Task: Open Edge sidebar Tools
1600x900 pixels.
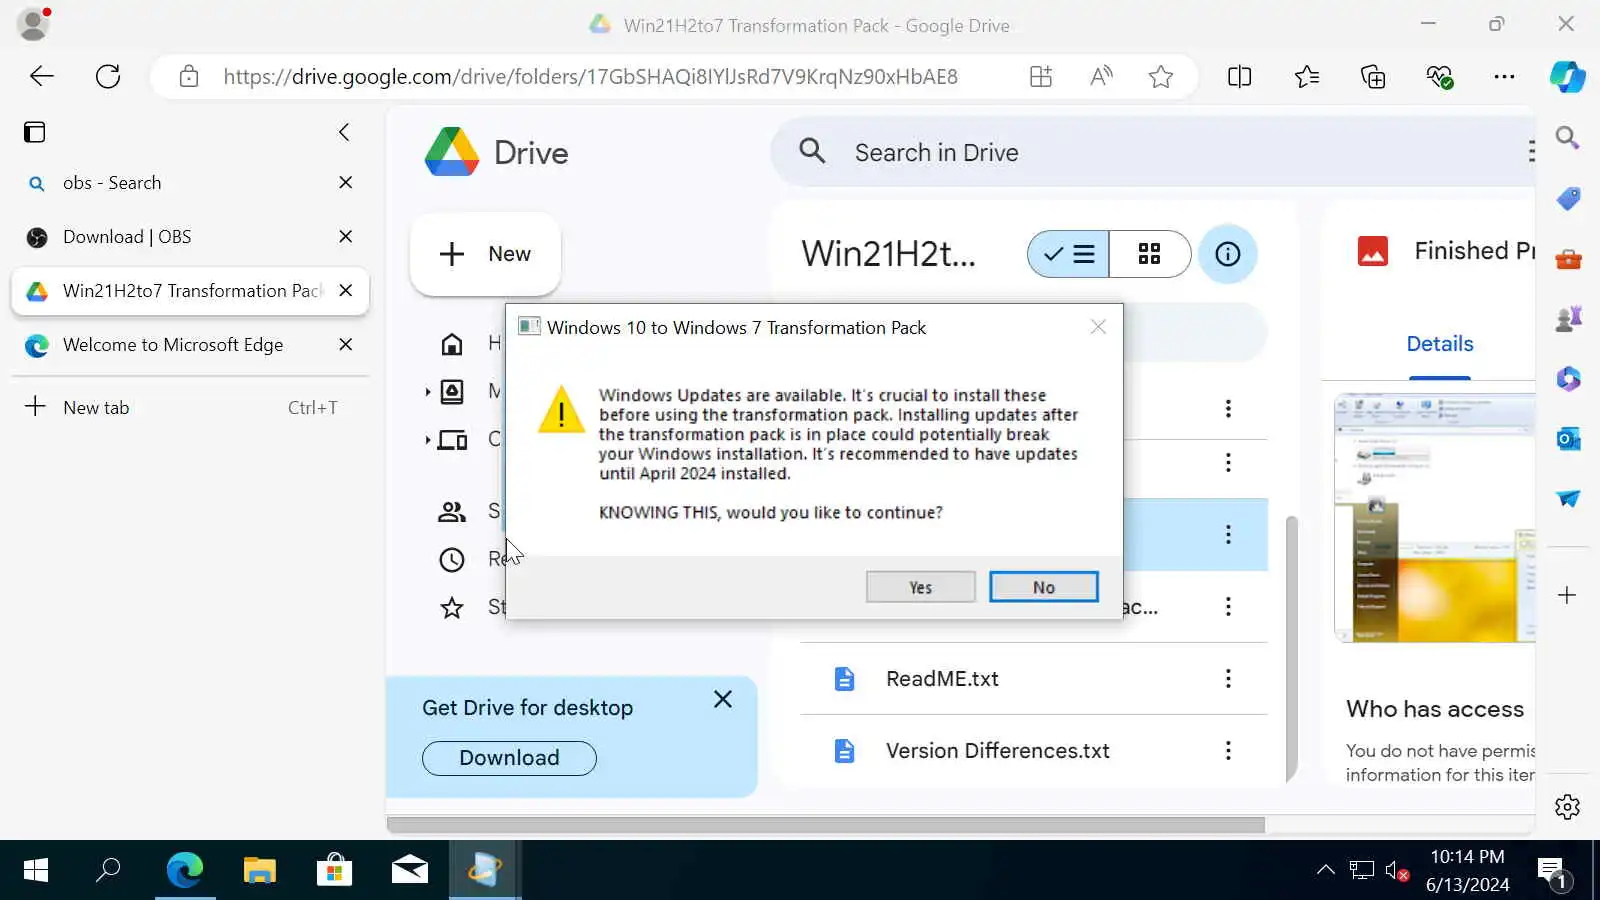Action: click(x=1567, y=259)
